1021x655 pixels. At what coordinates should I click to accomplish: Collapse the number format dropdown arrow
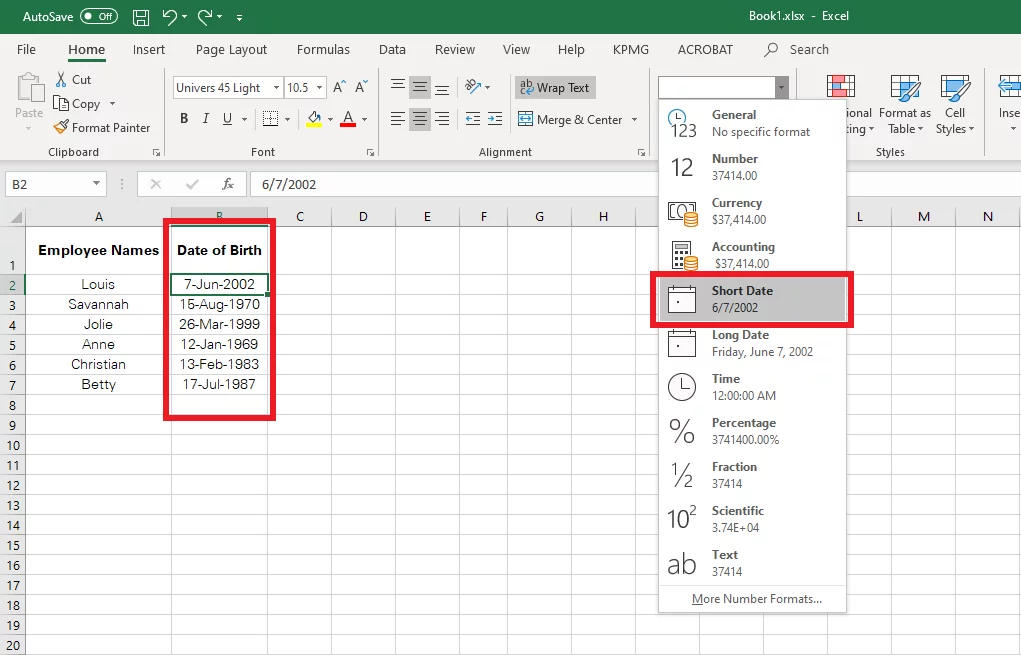click(782, 88)
